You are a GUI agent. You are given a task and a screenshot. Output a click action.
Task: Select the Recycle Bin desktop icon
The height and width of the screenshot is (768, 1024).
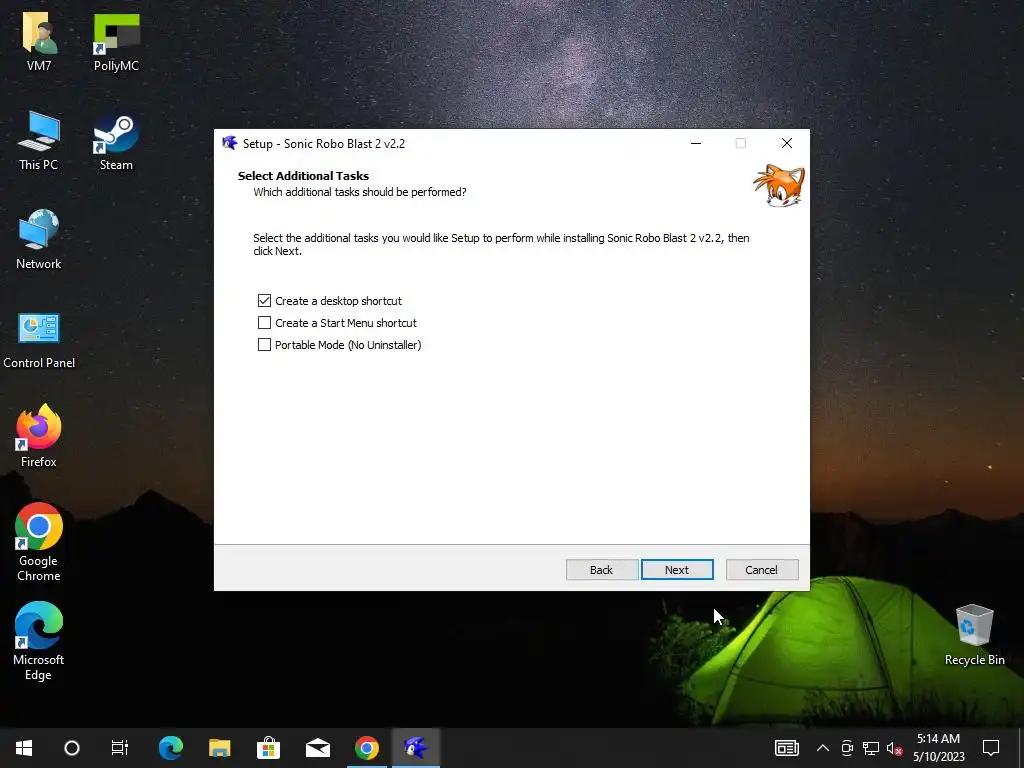tap(974, 635)
